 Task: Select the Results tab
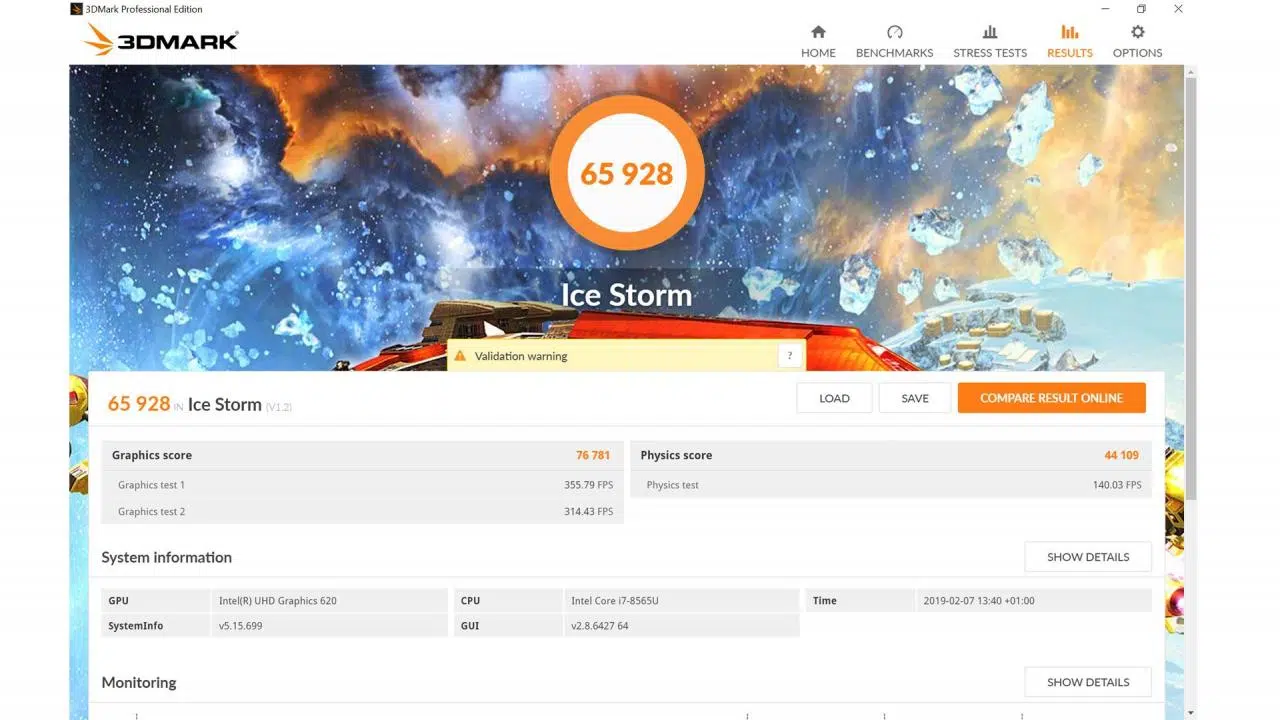[1069, 41]
